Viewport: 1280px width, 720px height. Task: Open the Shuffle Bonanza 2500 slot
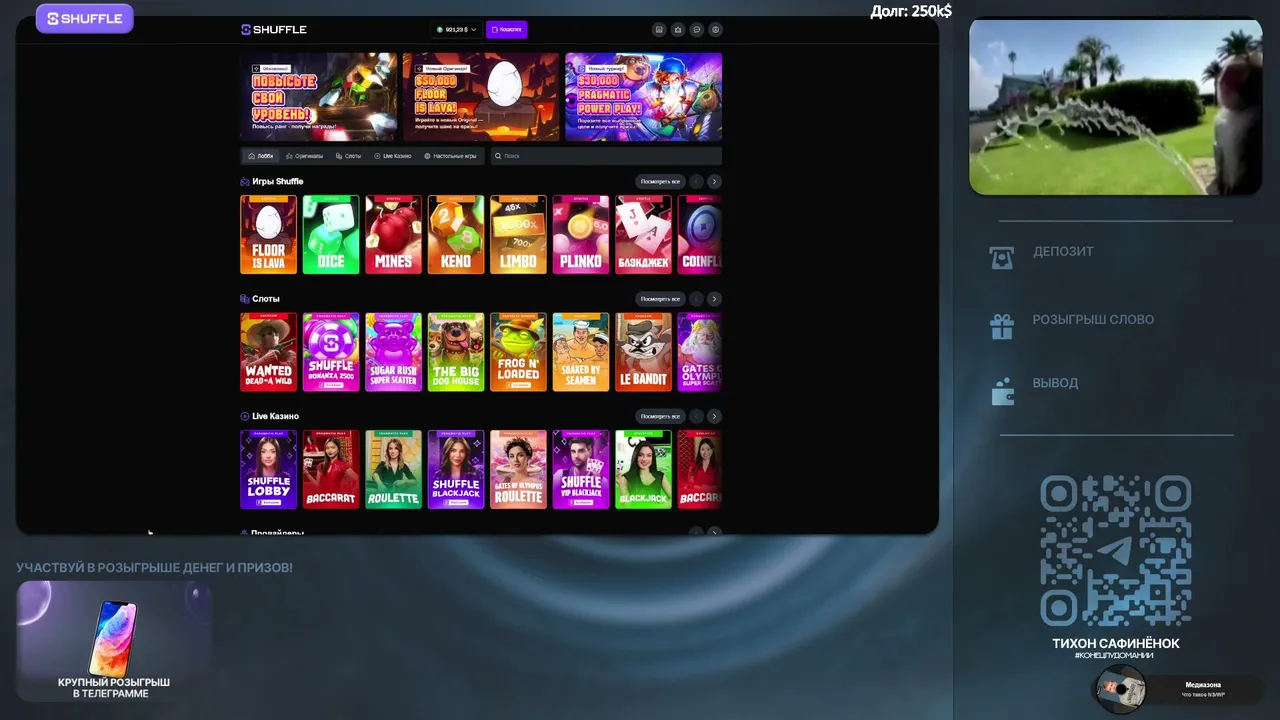pyautogui.click(x=331, y=352)
